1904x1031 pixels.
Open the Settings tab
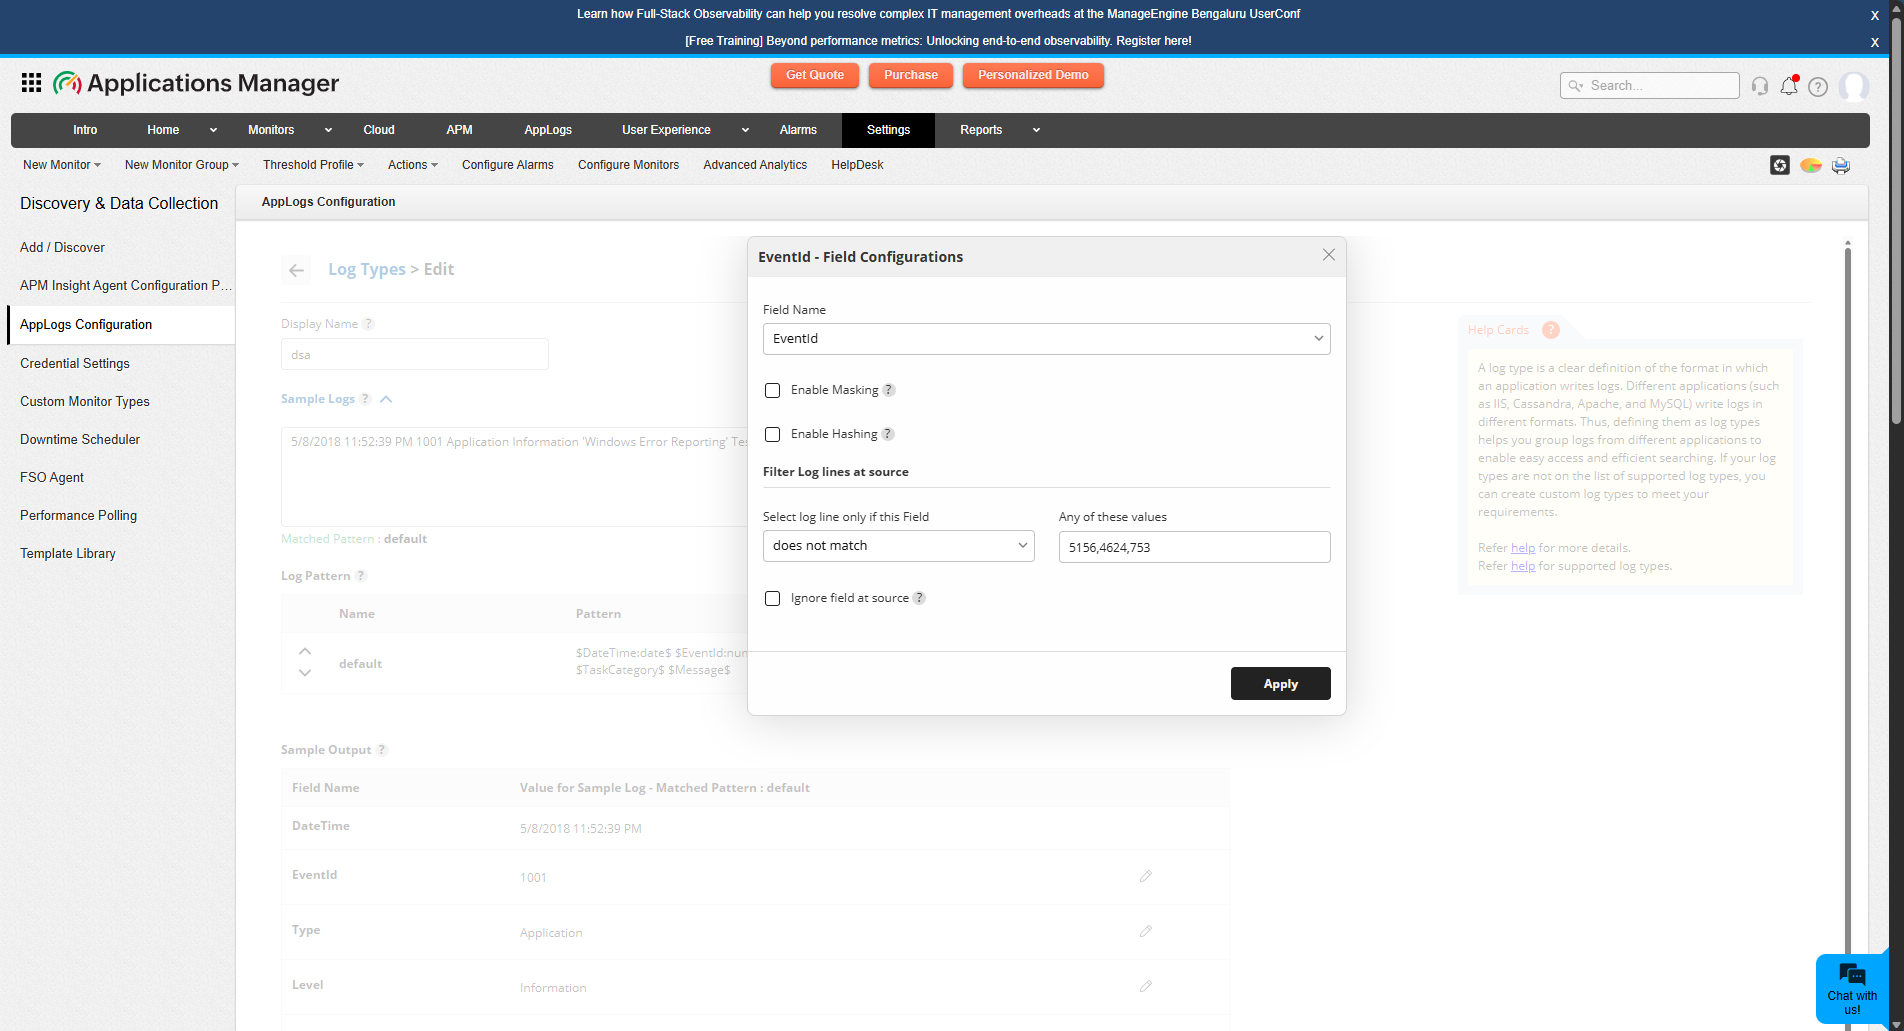tap(888, 130)
